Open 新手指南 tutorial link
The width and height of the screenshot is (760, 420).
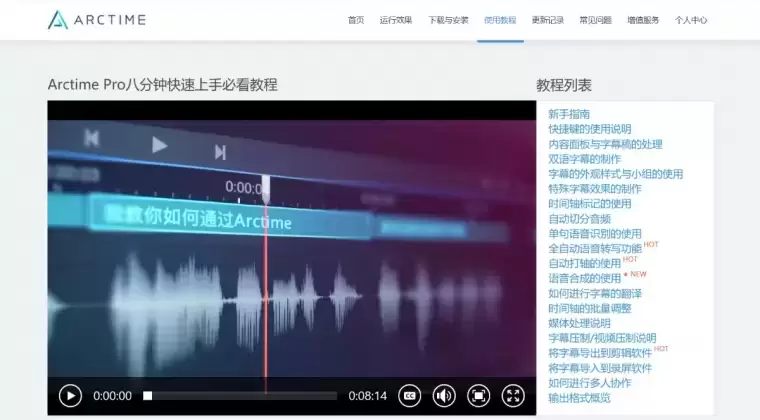(x=569, y=114)
